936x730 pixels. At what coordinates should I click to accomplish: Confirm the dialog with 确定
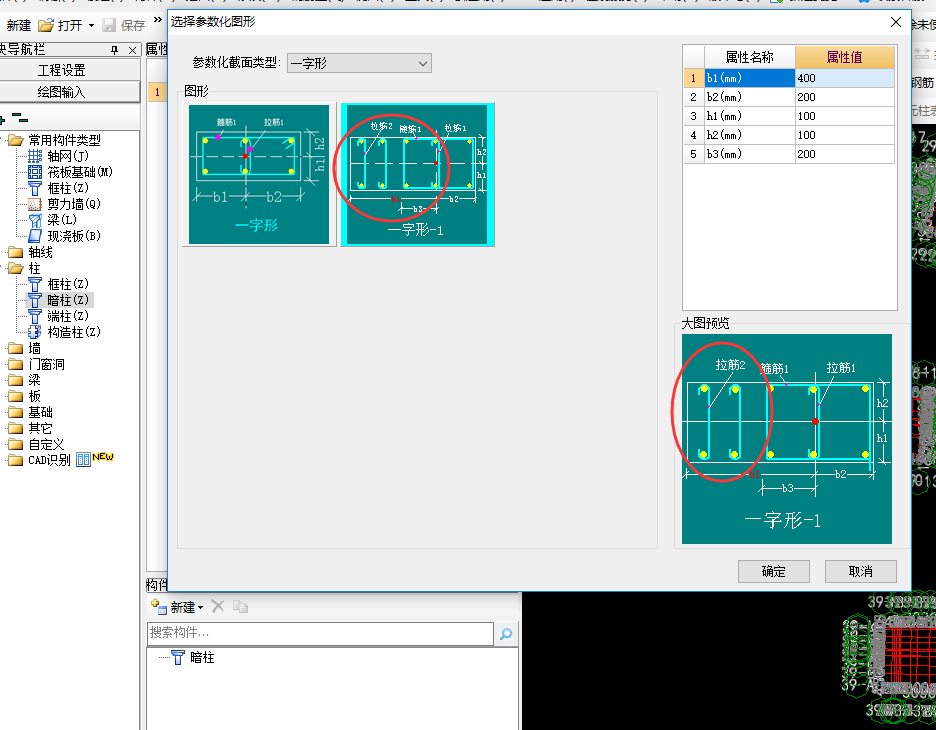tap(773, 571)
